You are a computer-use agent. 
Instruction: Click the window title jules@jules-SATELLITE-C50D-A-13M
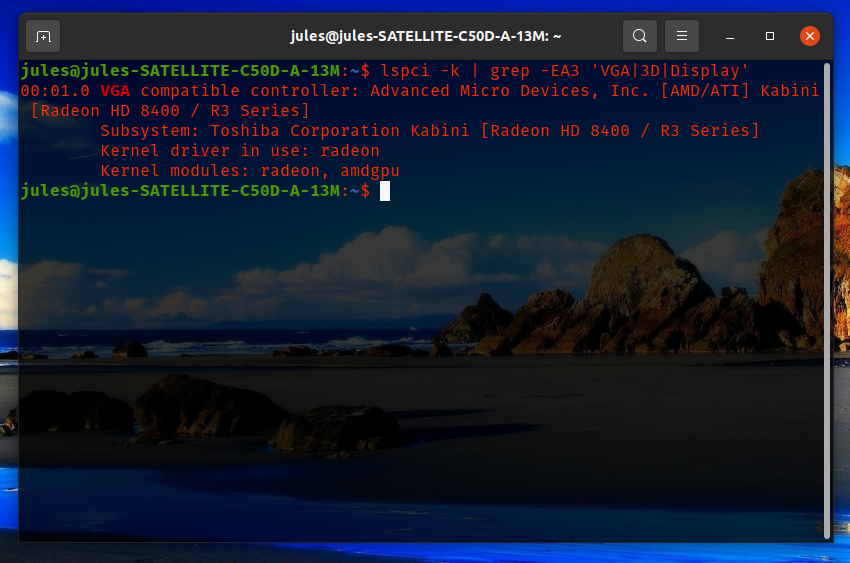426,36
